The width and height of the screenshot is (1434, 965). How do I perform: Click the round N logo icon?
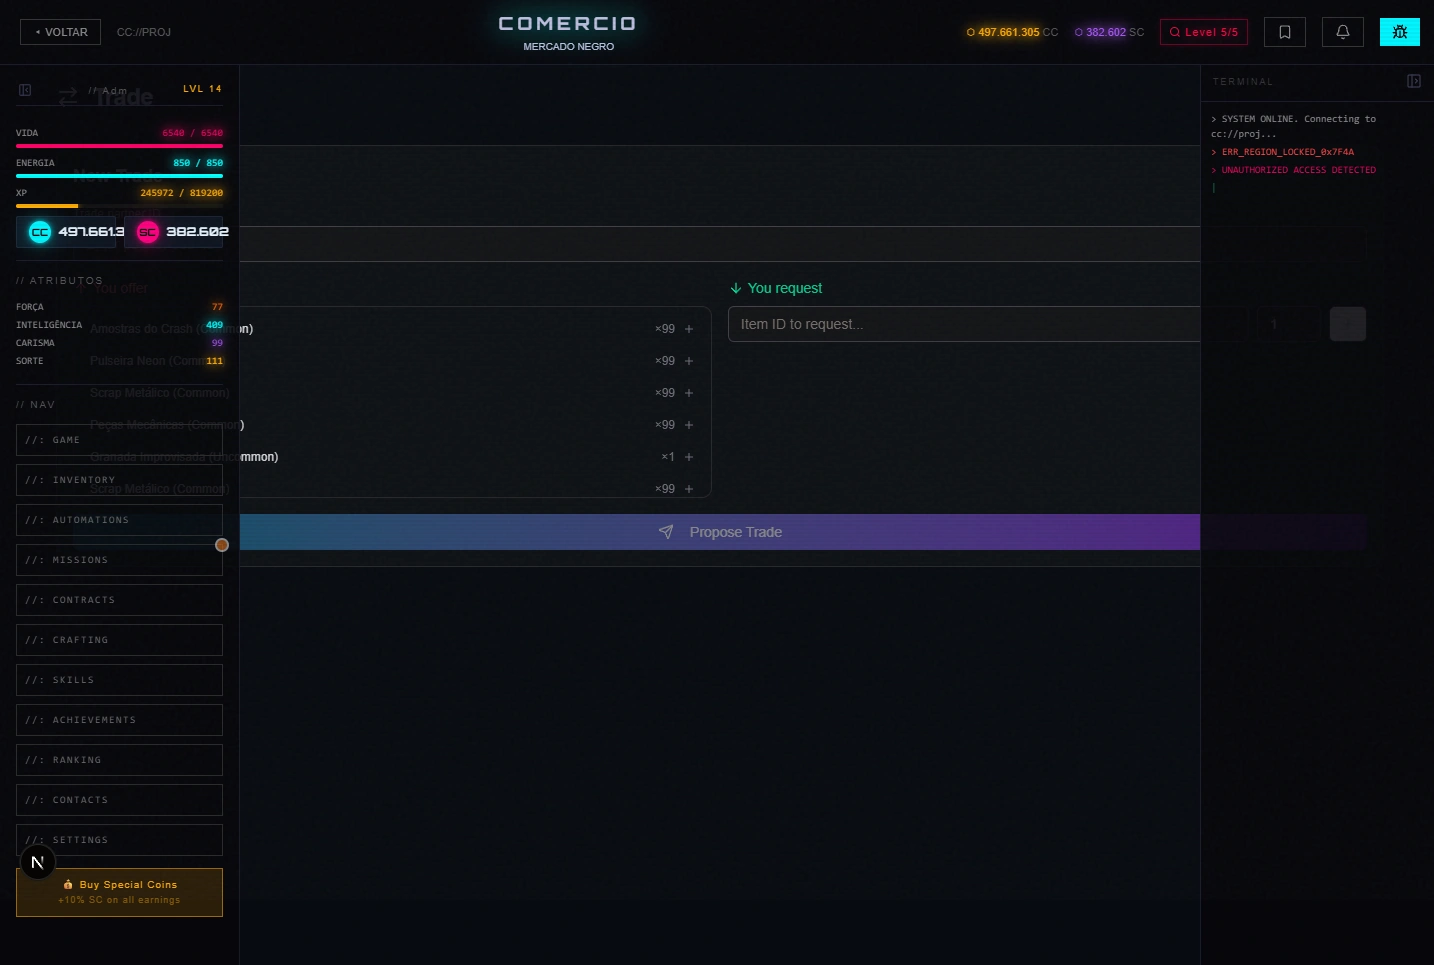[38, 862]
